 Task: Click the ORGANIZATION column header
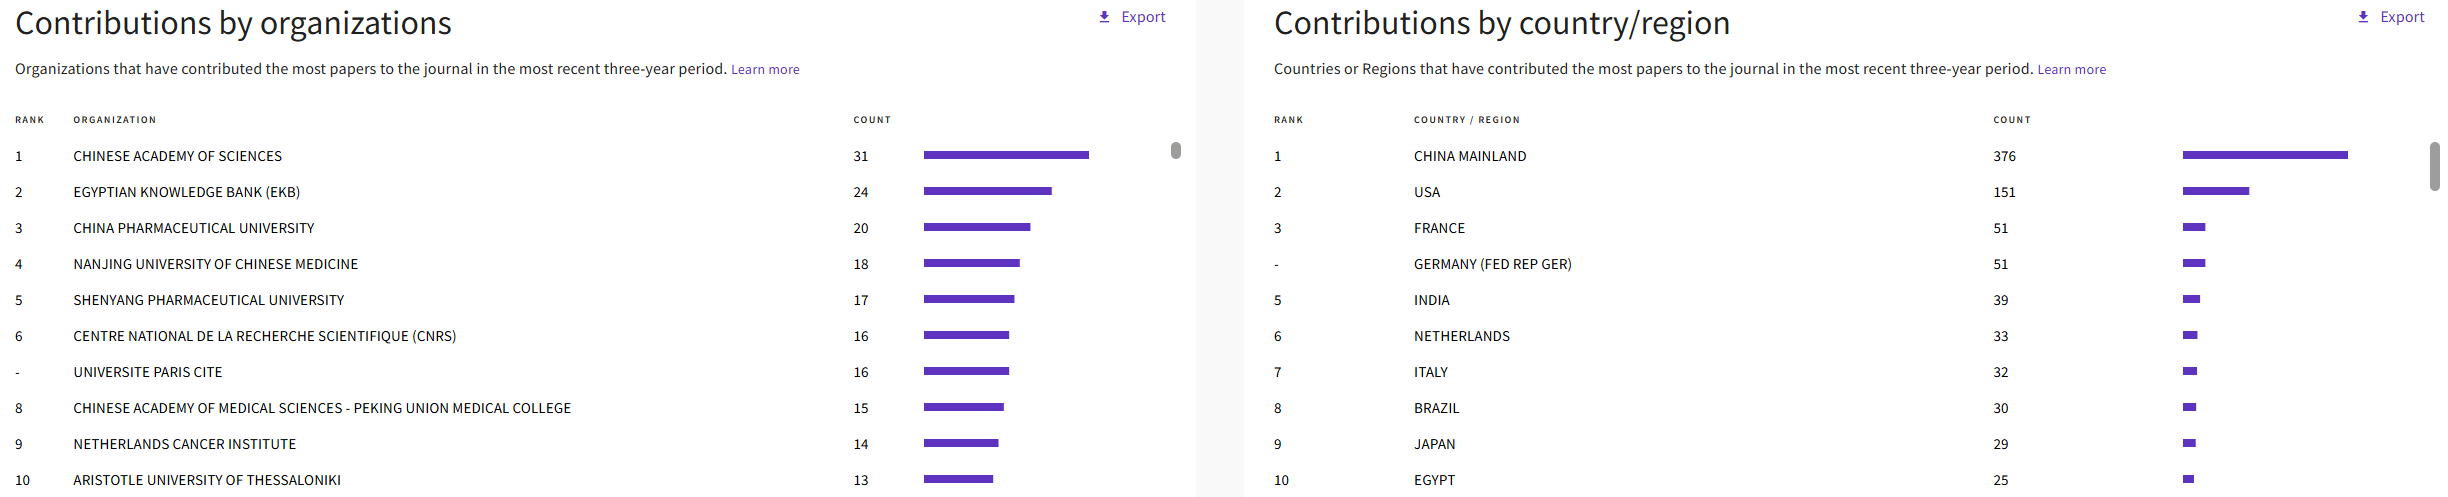pyautogui.click(x=115, y=120)
